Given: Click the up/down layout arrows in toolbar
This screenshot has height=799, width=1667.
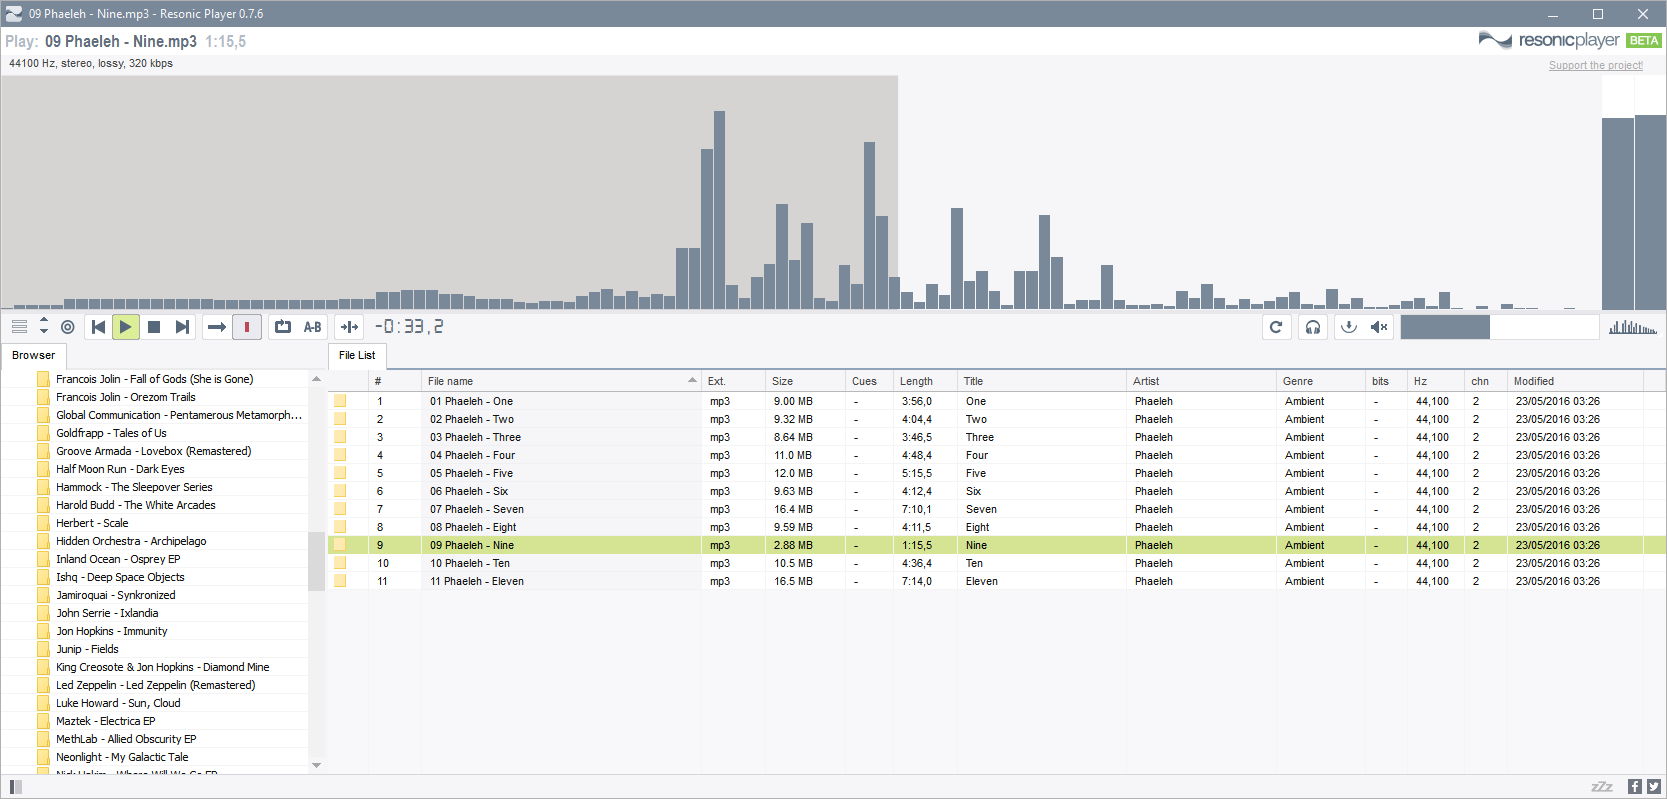Looking at the screenshot, I should (43, 327).
